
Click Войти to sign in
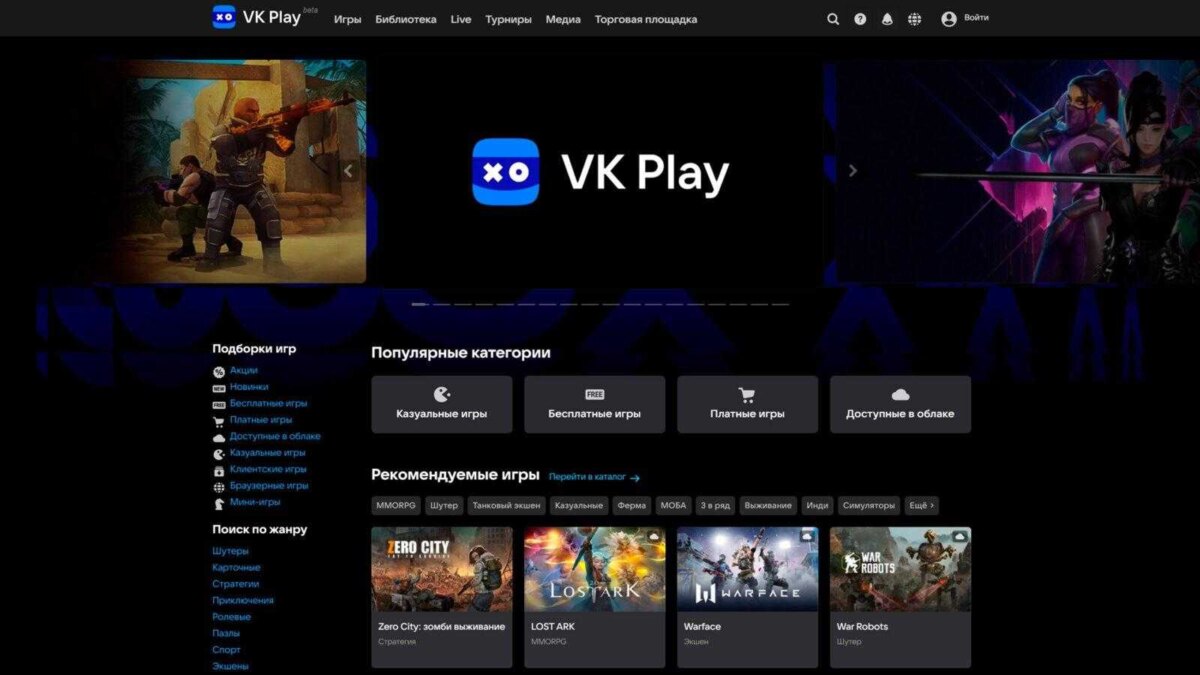pyautogui.click(x=977, y=18)
